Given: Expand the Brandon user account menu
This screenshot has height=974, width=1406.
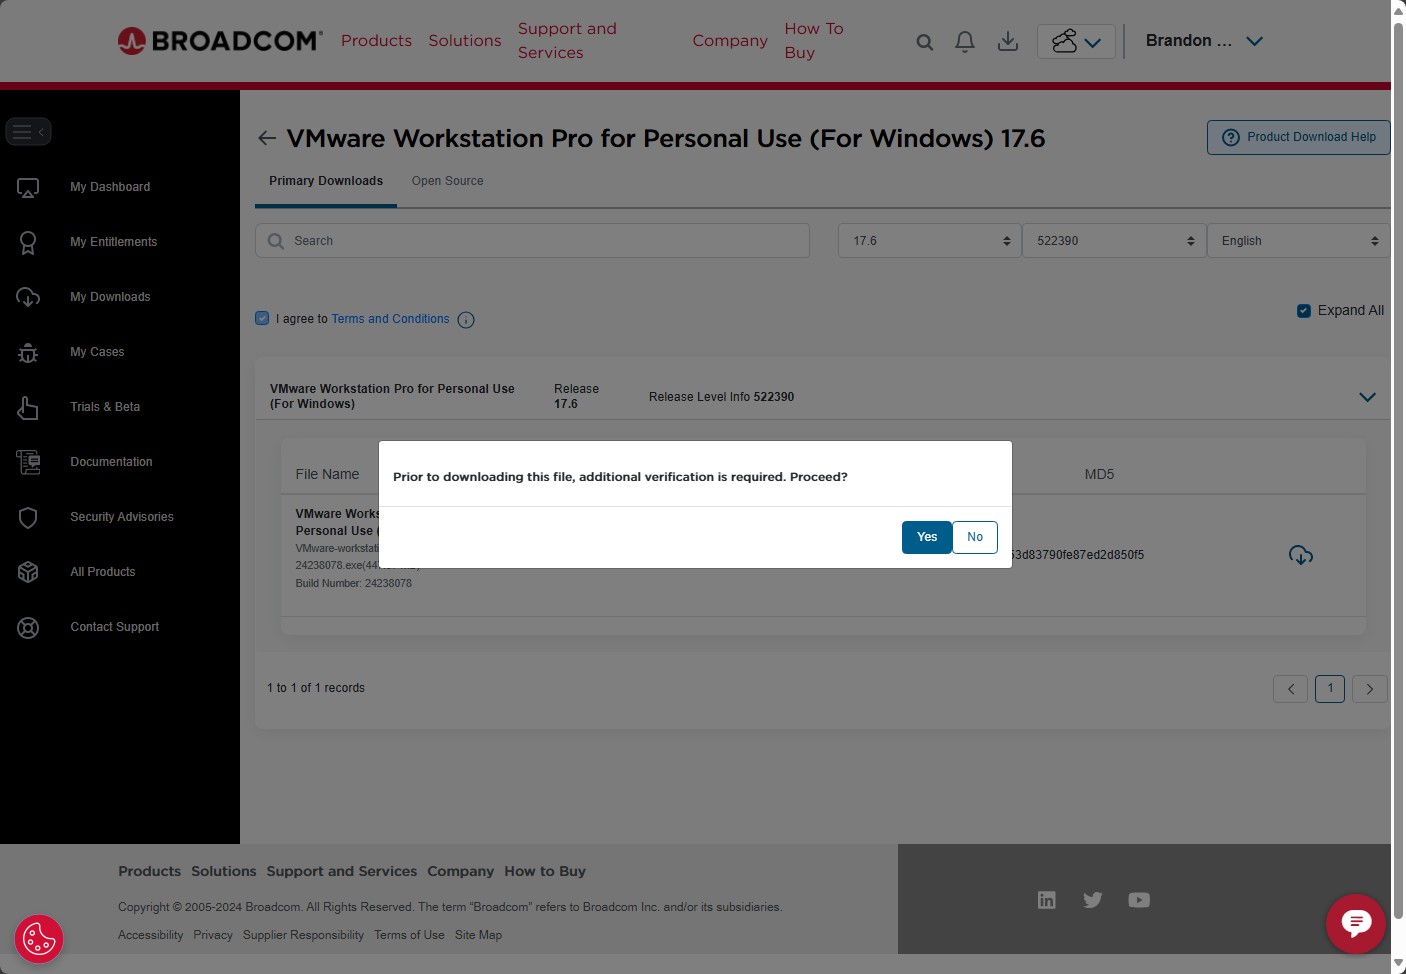Looking at the screenshot, I should [1205, 41].
